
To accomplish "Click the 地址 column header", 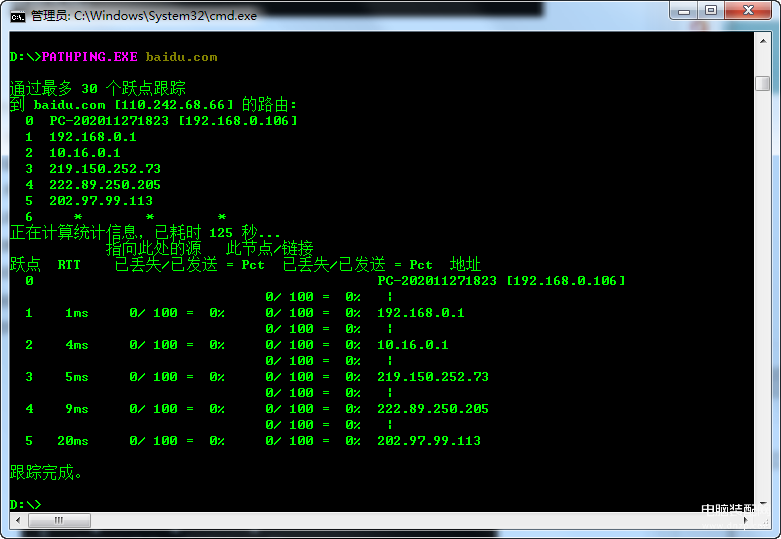I will coord(465,264).
